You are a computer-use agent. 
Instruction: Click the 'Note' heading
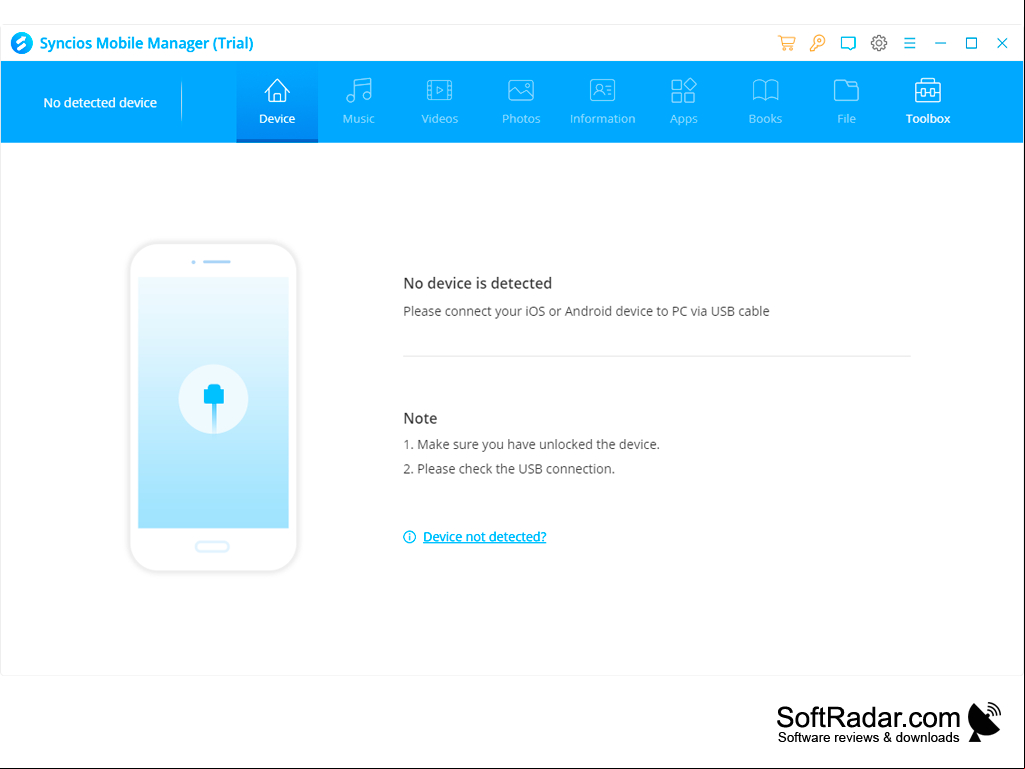point(420,419)
